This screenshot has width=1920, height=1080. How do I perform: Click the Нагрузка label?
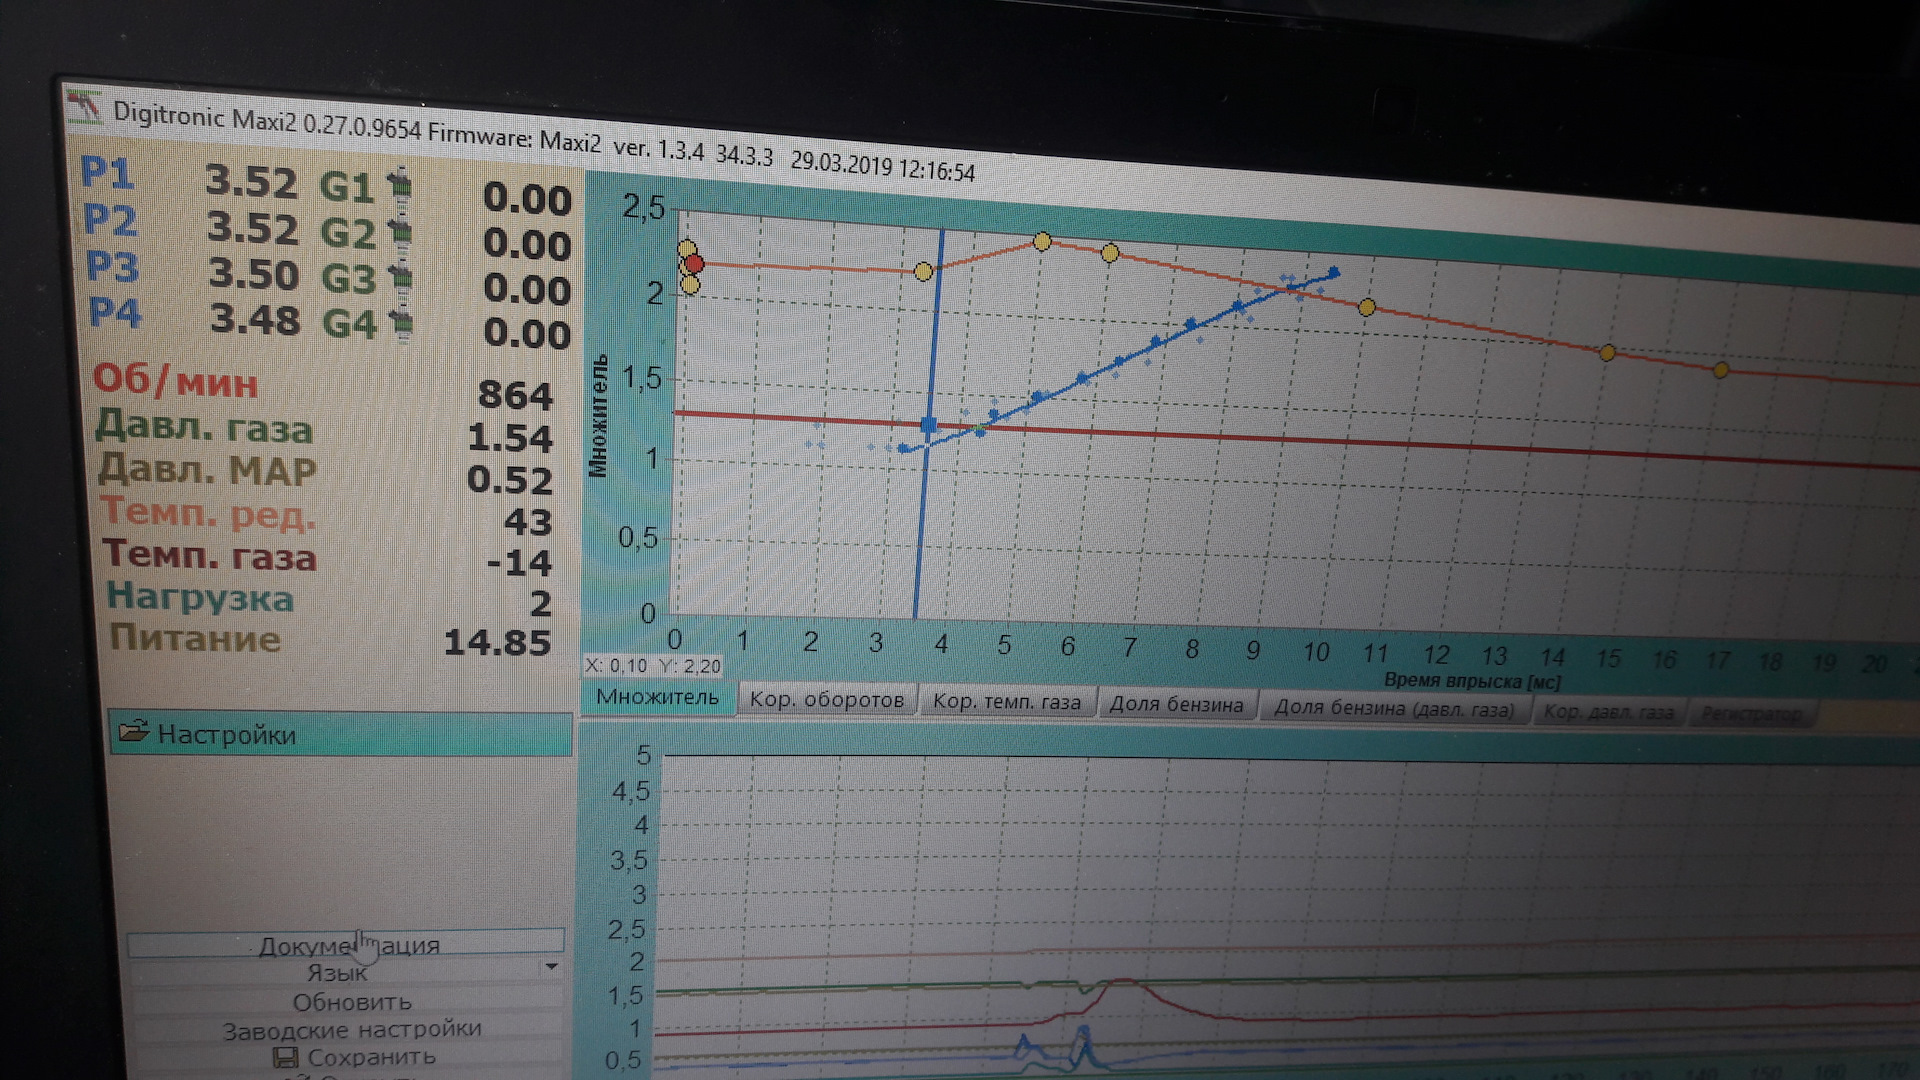[x=200, y=598]
